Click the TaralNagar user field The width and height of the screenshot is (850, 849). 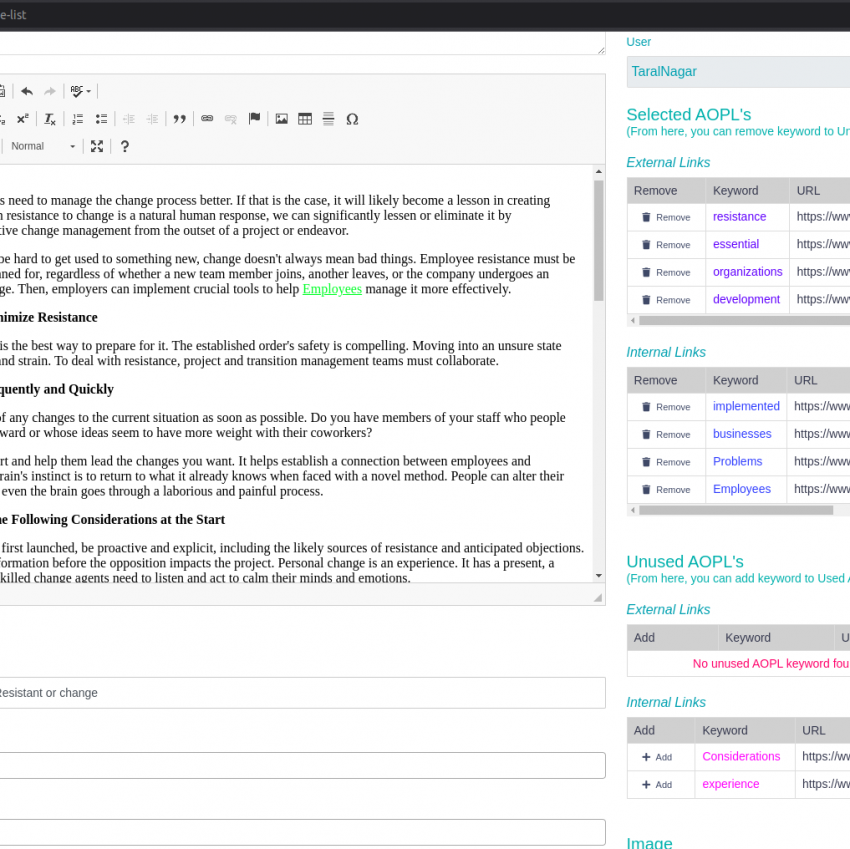coord(738,72)
